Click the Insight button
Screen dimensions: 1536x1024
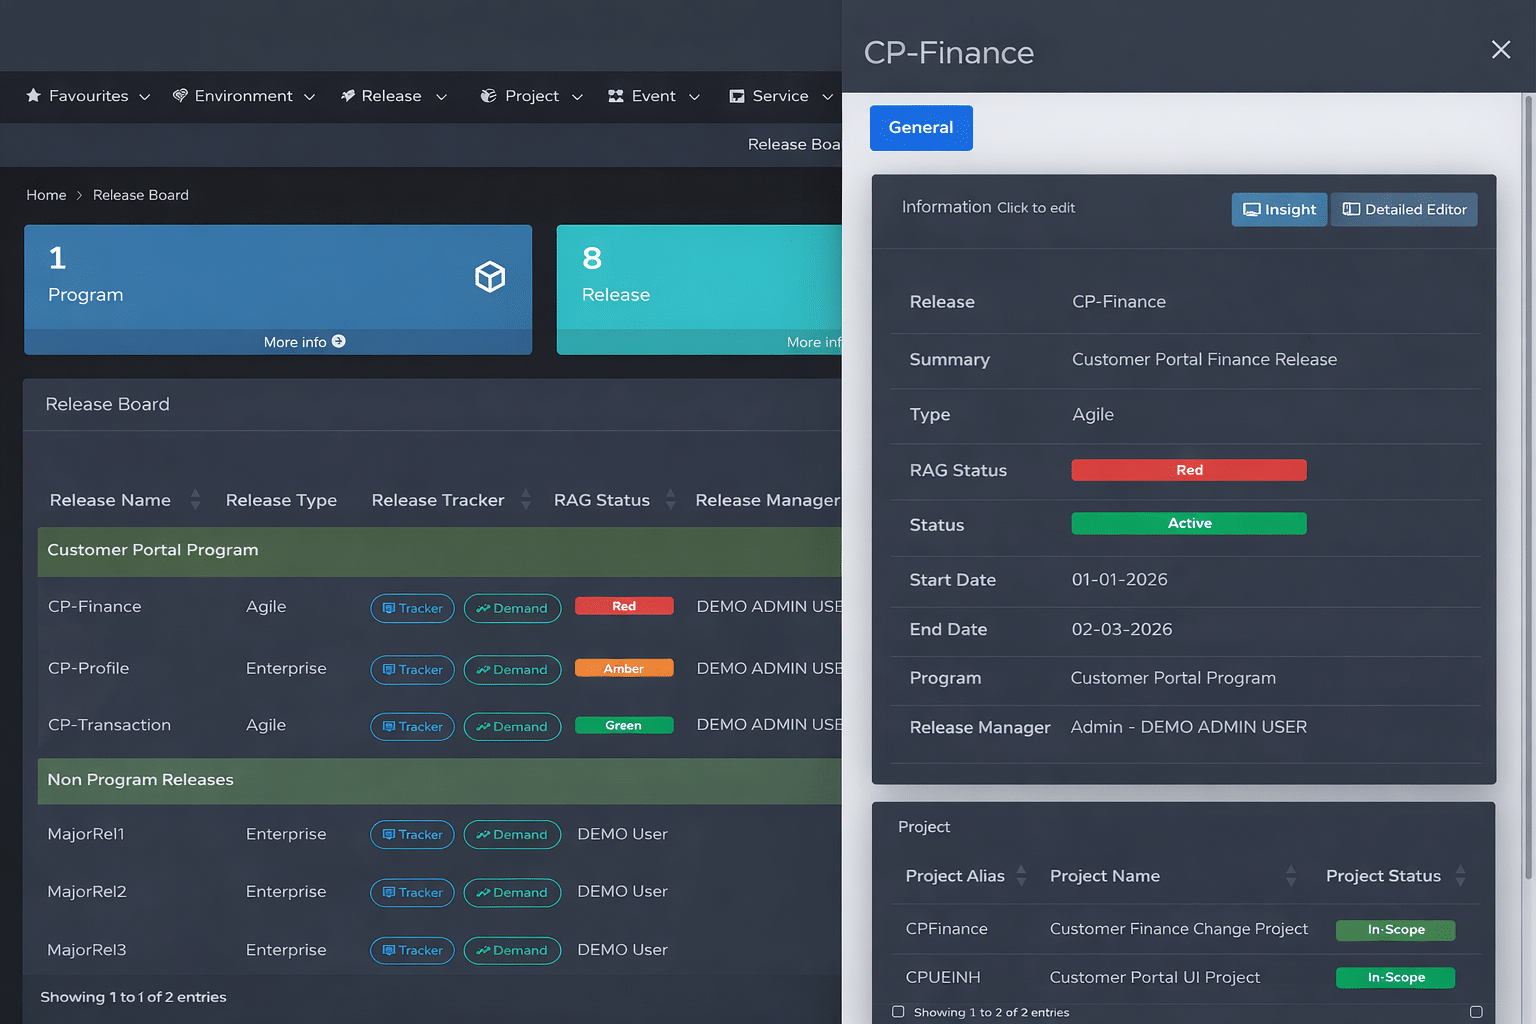[x=1279, y=210]
